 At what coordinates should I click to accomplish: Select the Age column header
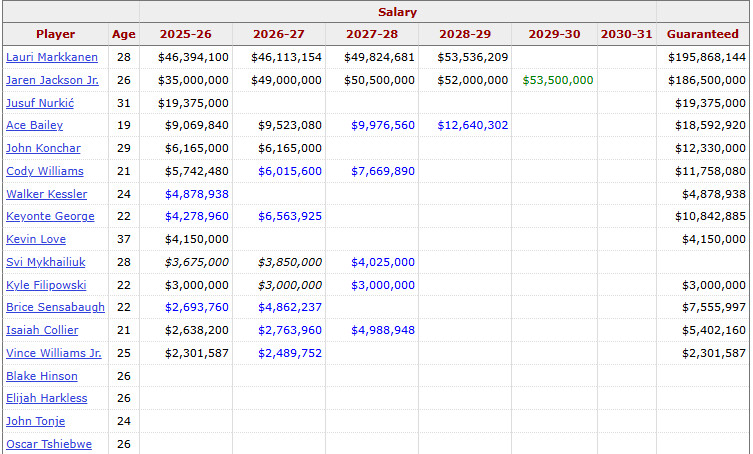pos(124,34)
